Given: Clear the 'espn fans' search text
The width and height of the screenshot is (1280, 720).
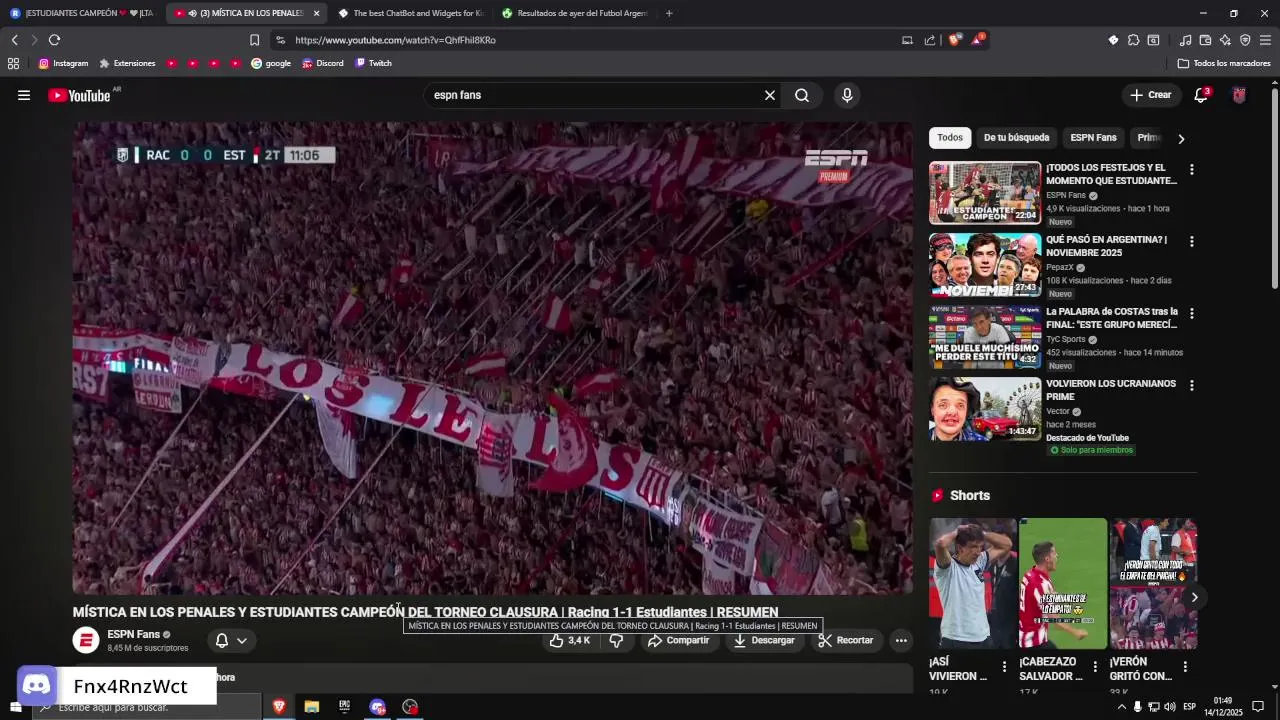Looking at the screenshot, I should click(x=770, y=95).
